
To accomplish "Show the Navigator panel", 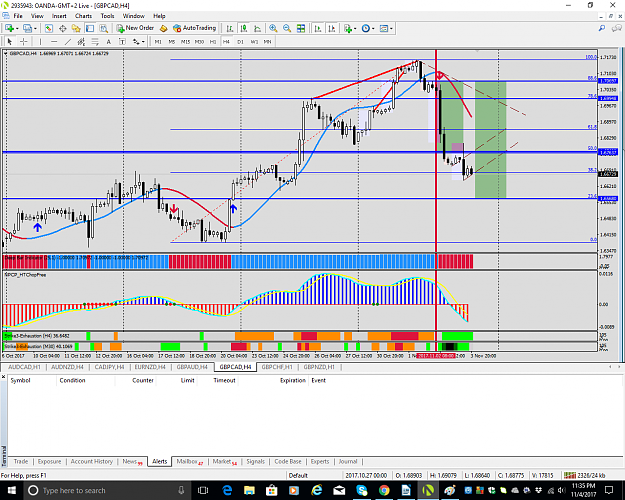I will (x=76, y=28).
